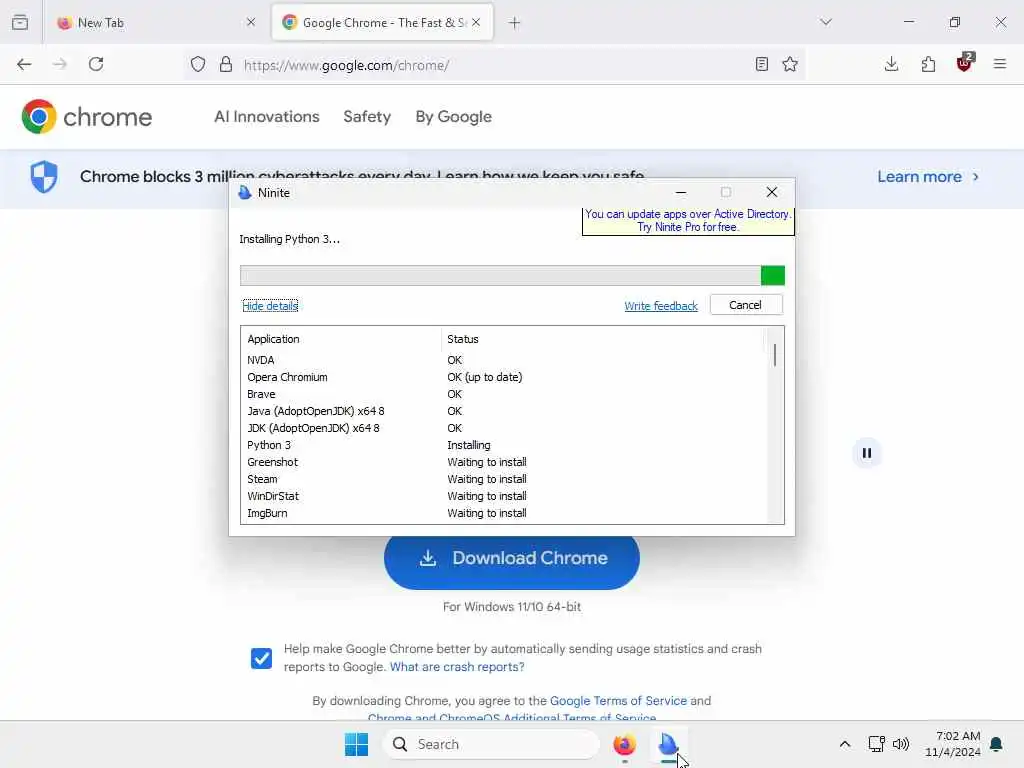Cancel the Ninite installation
This screenshot has width=1024, height=768.
coord(746,305)
